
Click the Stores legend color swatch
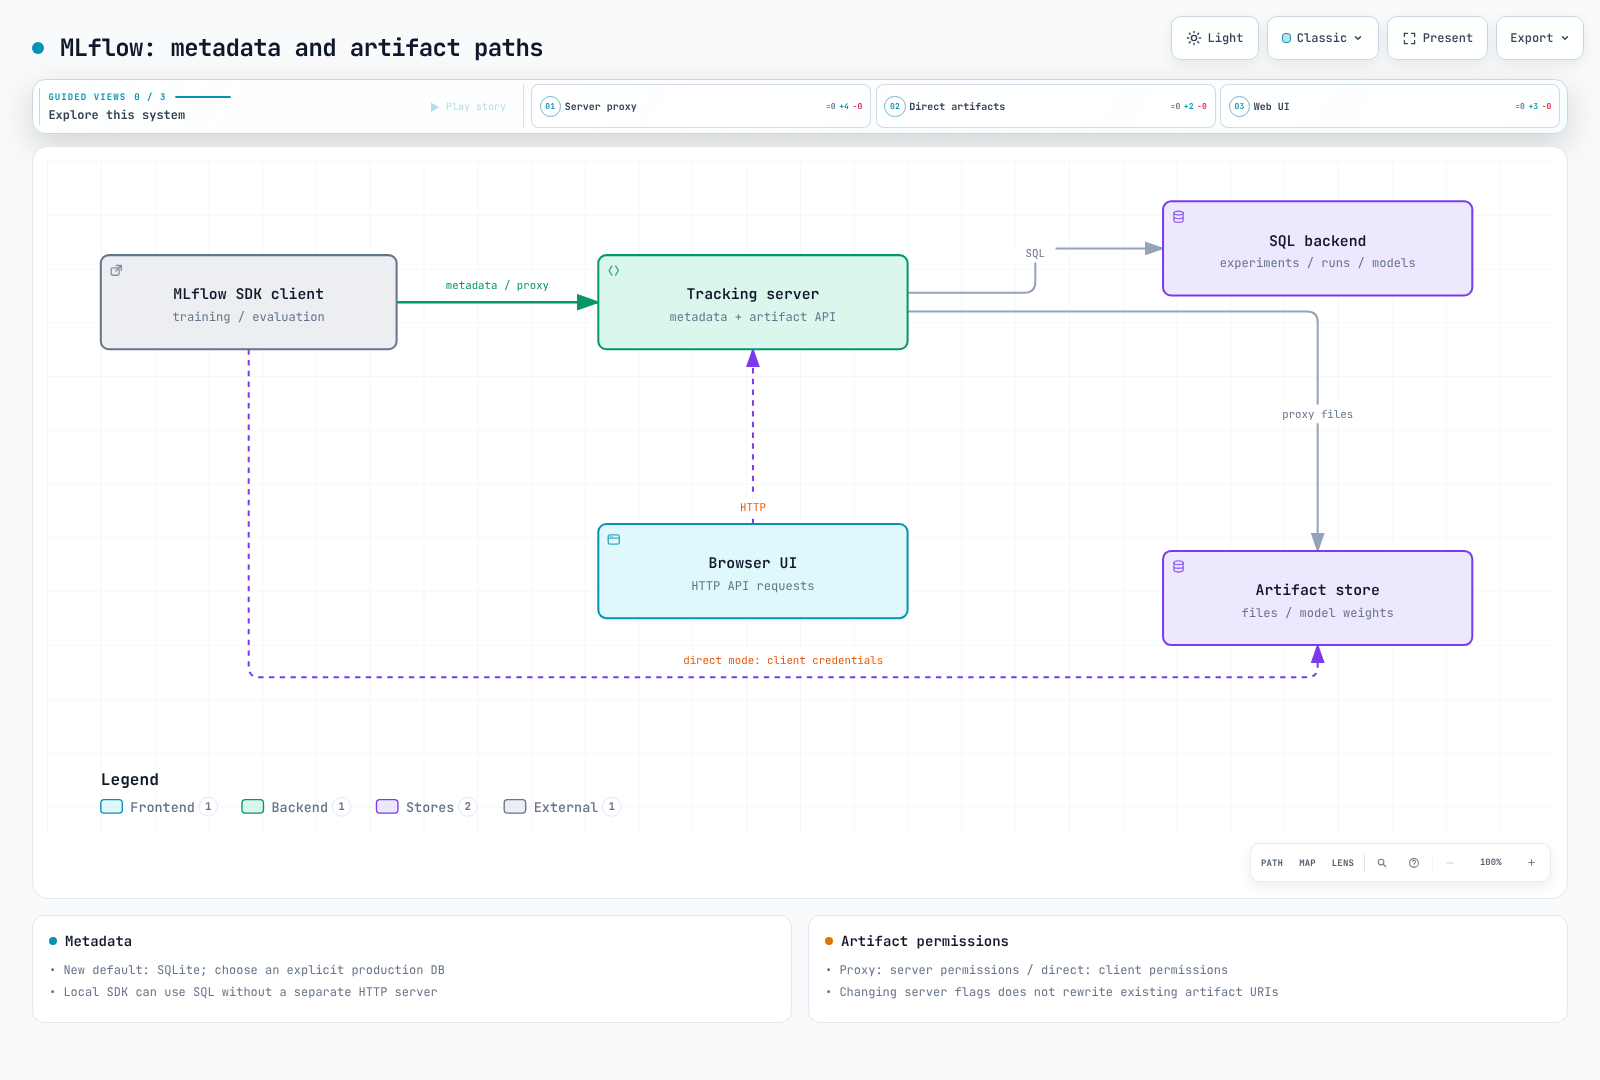[387, 807]
